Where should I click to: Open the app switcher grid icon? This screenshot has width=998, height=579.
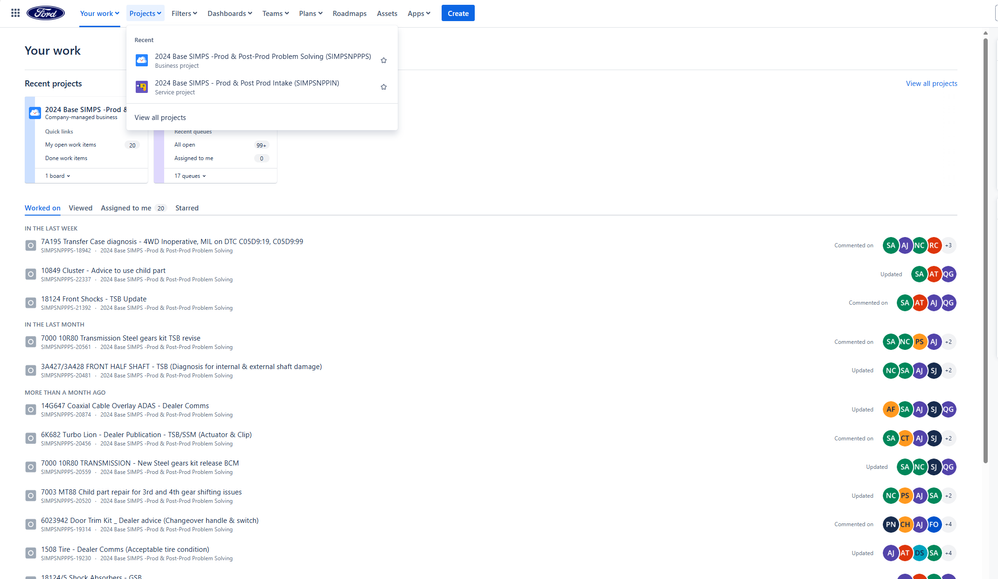[15, 13]
